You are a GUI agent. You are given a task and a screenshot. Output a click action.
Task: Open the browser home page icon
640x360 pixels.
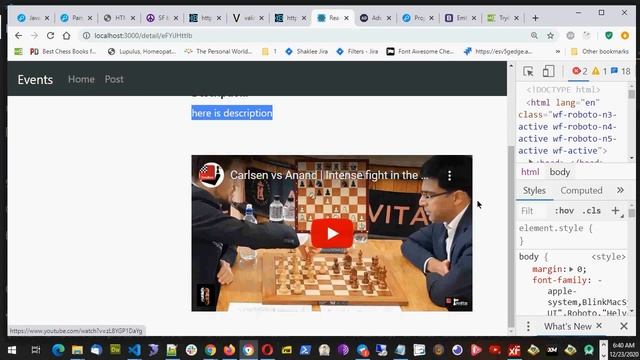pos(67,36)
